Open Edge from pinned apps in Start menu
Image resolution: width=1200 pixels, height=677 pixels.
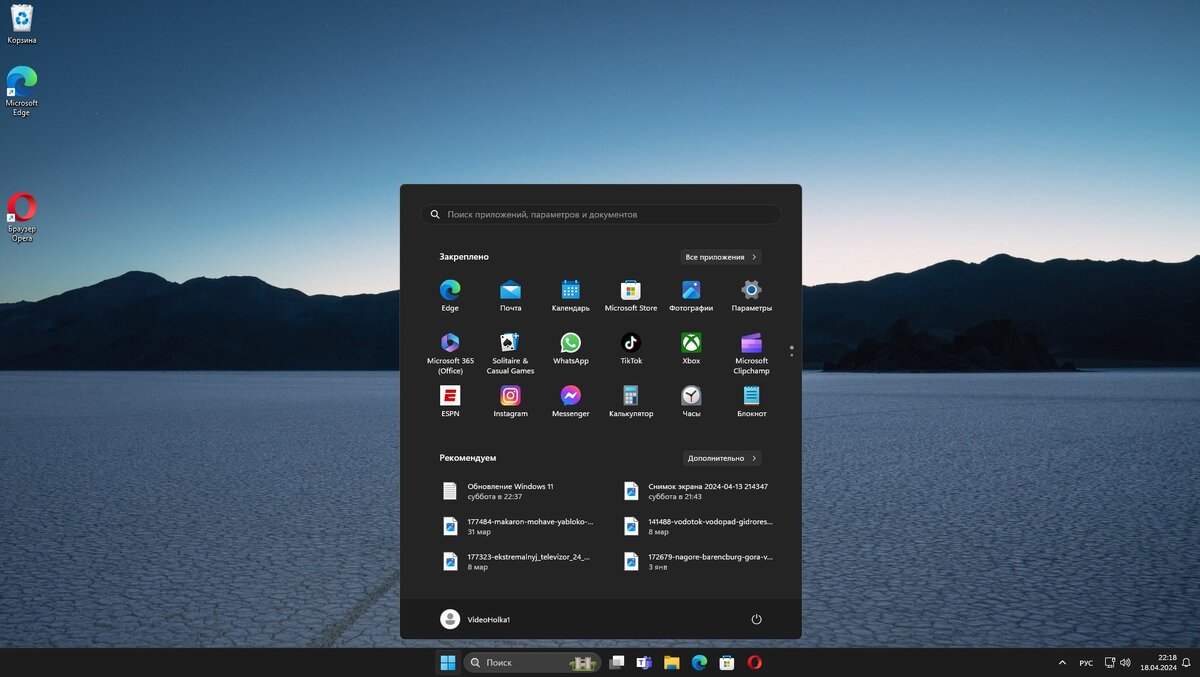click(x=450, y=296)
